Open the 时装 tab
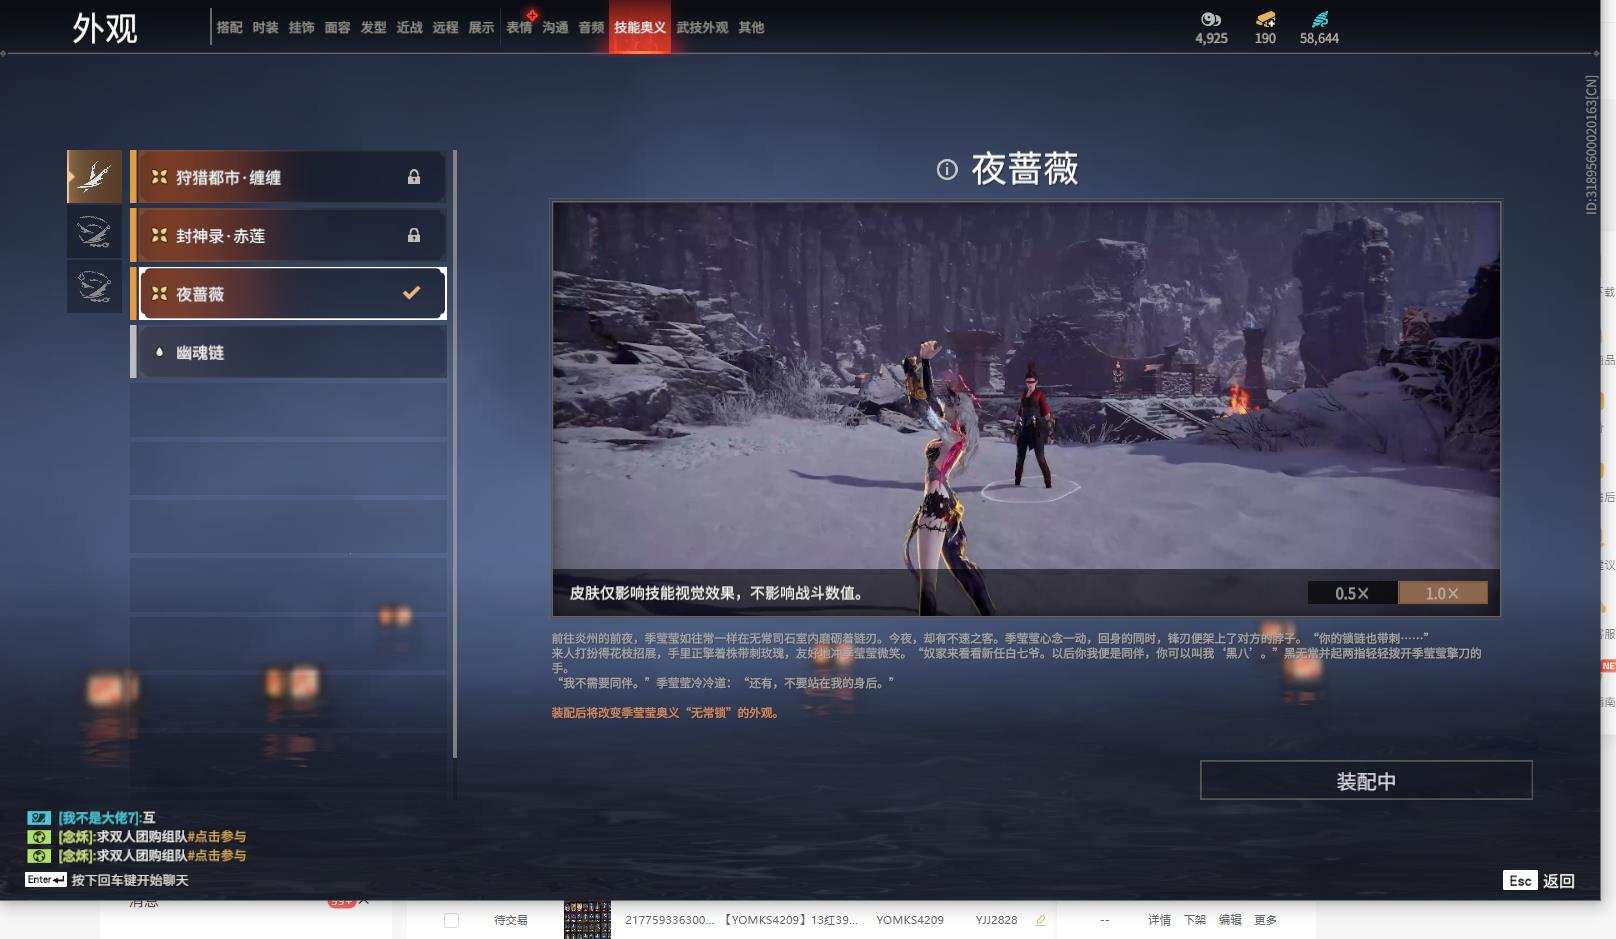Viewport: 1616px width, 939px height. (x=266, y=27)
